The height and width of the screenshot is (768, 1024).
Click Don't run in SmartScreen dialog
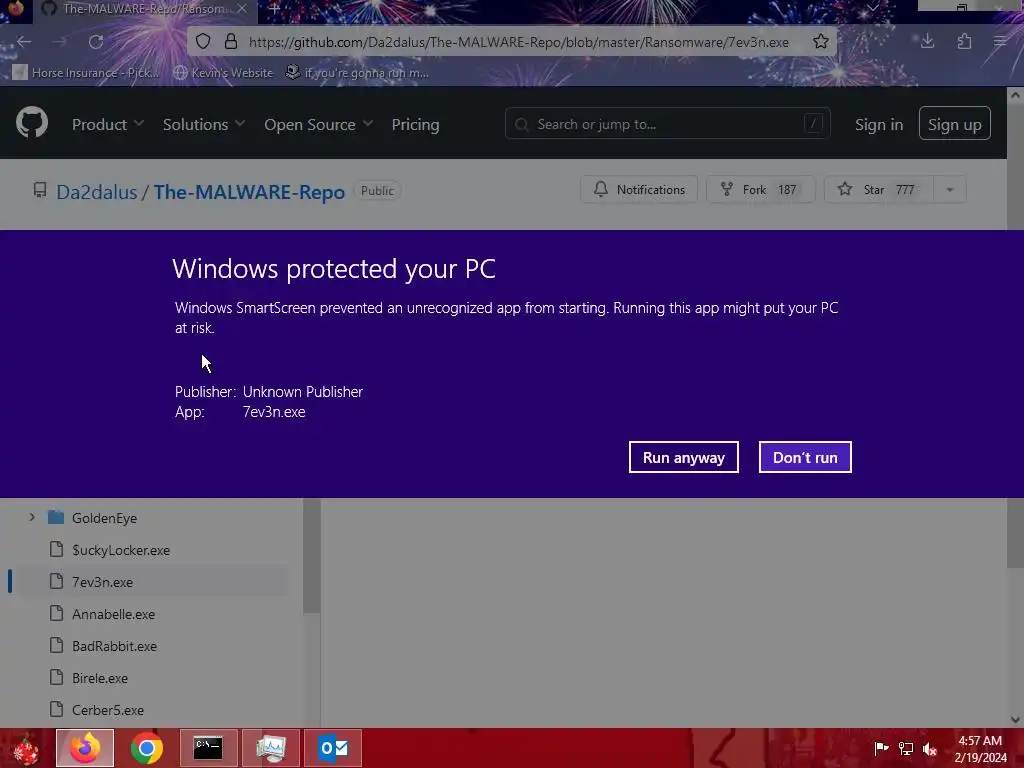[805, 457]
